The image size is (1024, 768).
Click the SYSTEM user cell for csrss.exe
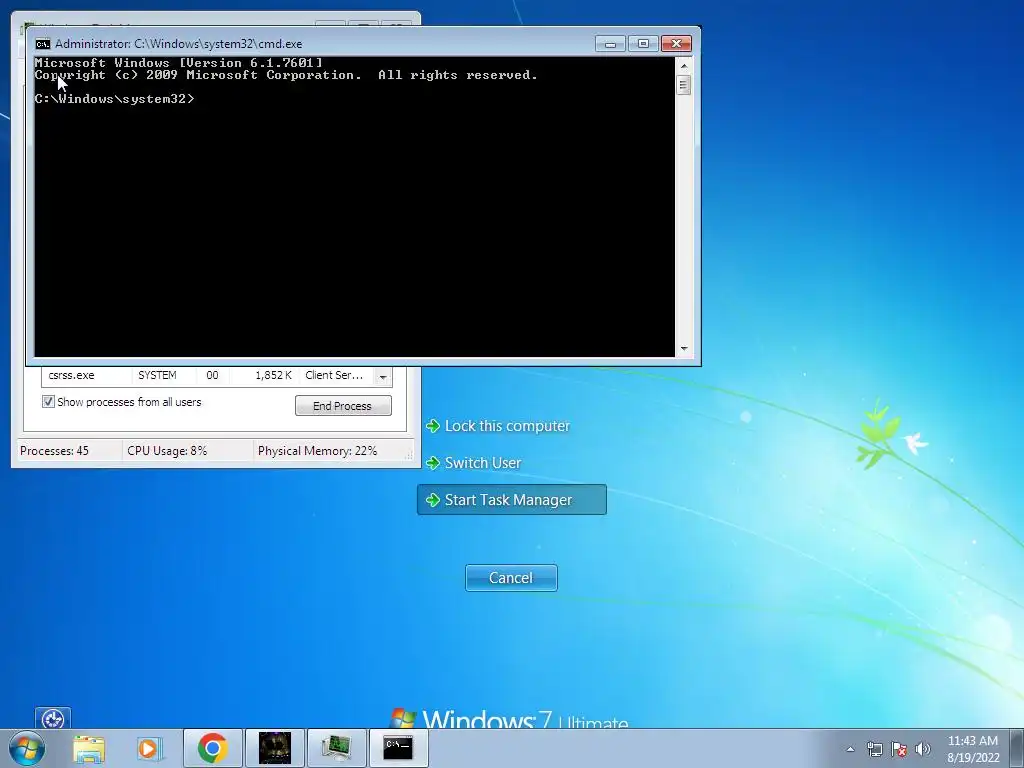(x=157, y=376)
